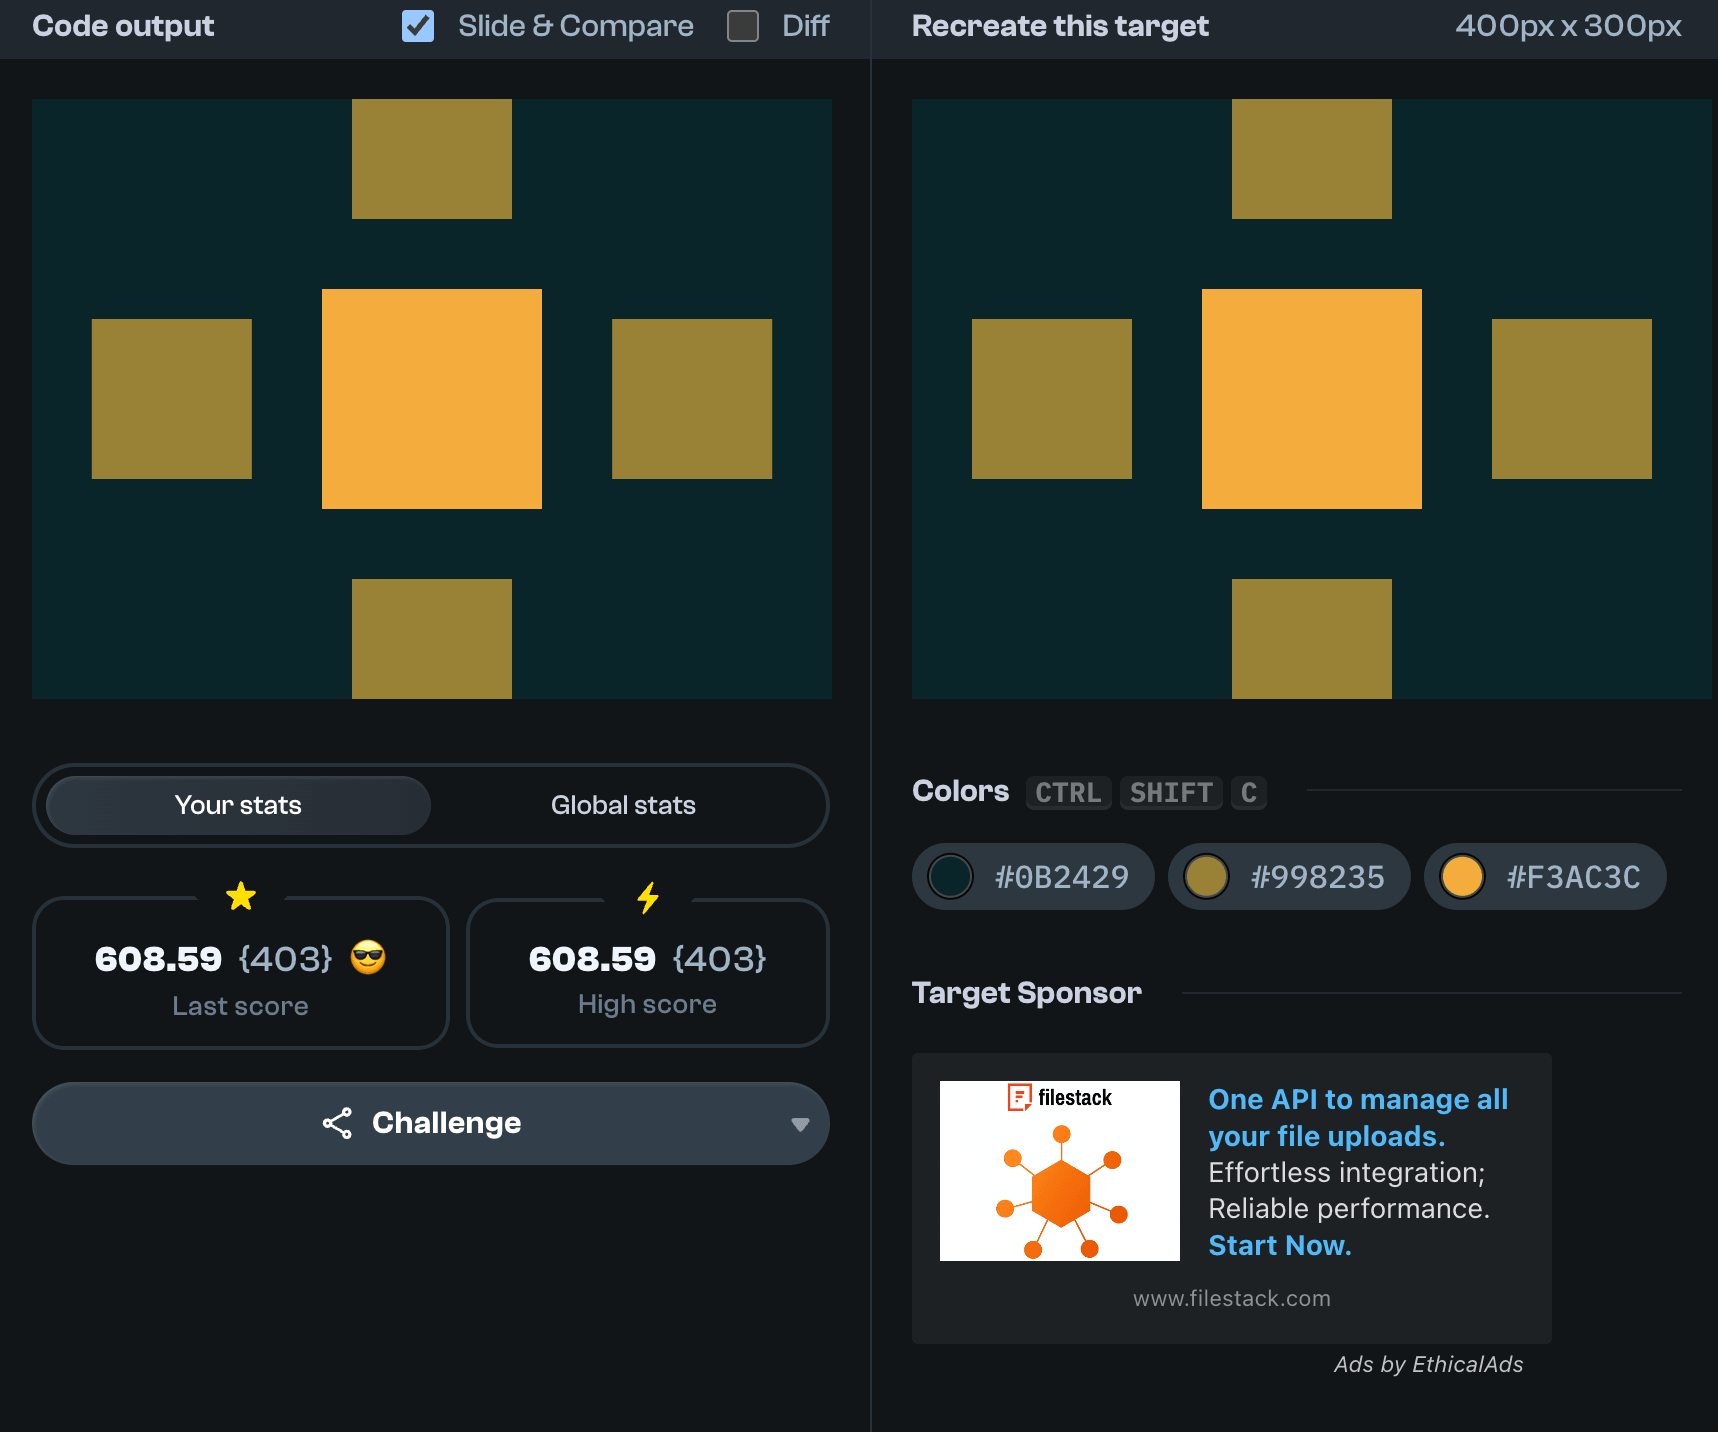Click the target image's center orange square
1718x1432 pixels.
1311,399
